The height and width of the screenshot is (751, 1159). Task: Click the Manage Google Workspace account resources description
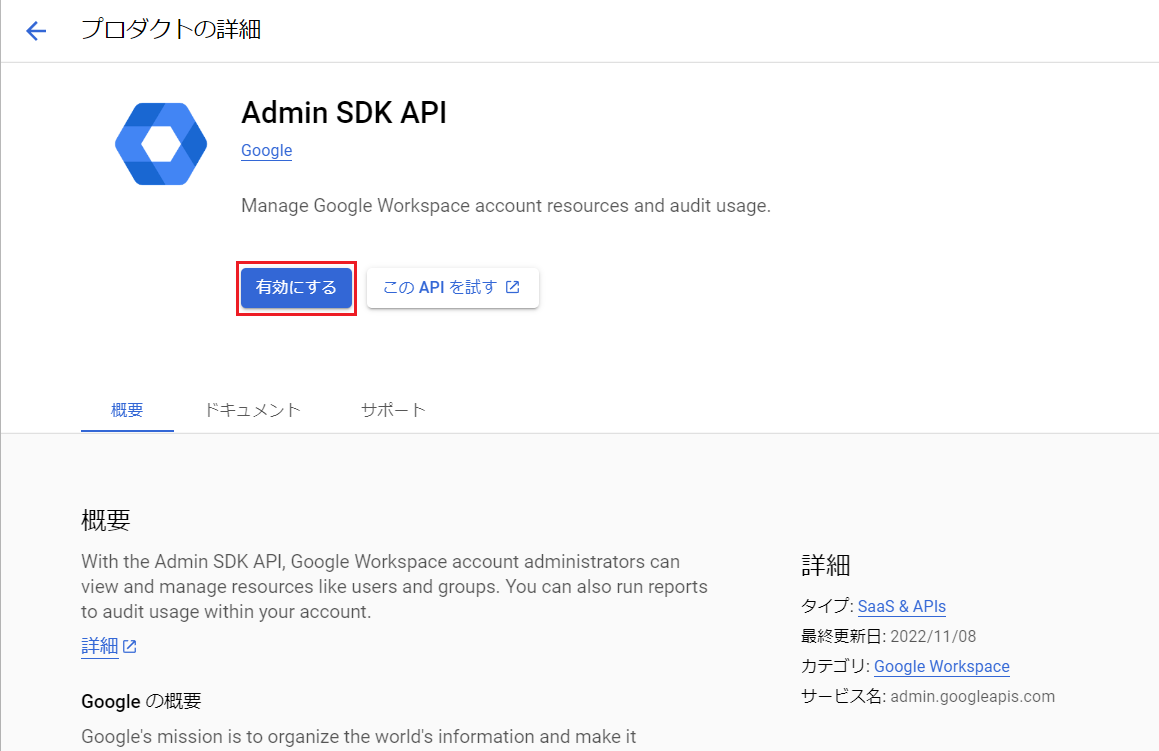pyautogui.click(x=506, y=205)
